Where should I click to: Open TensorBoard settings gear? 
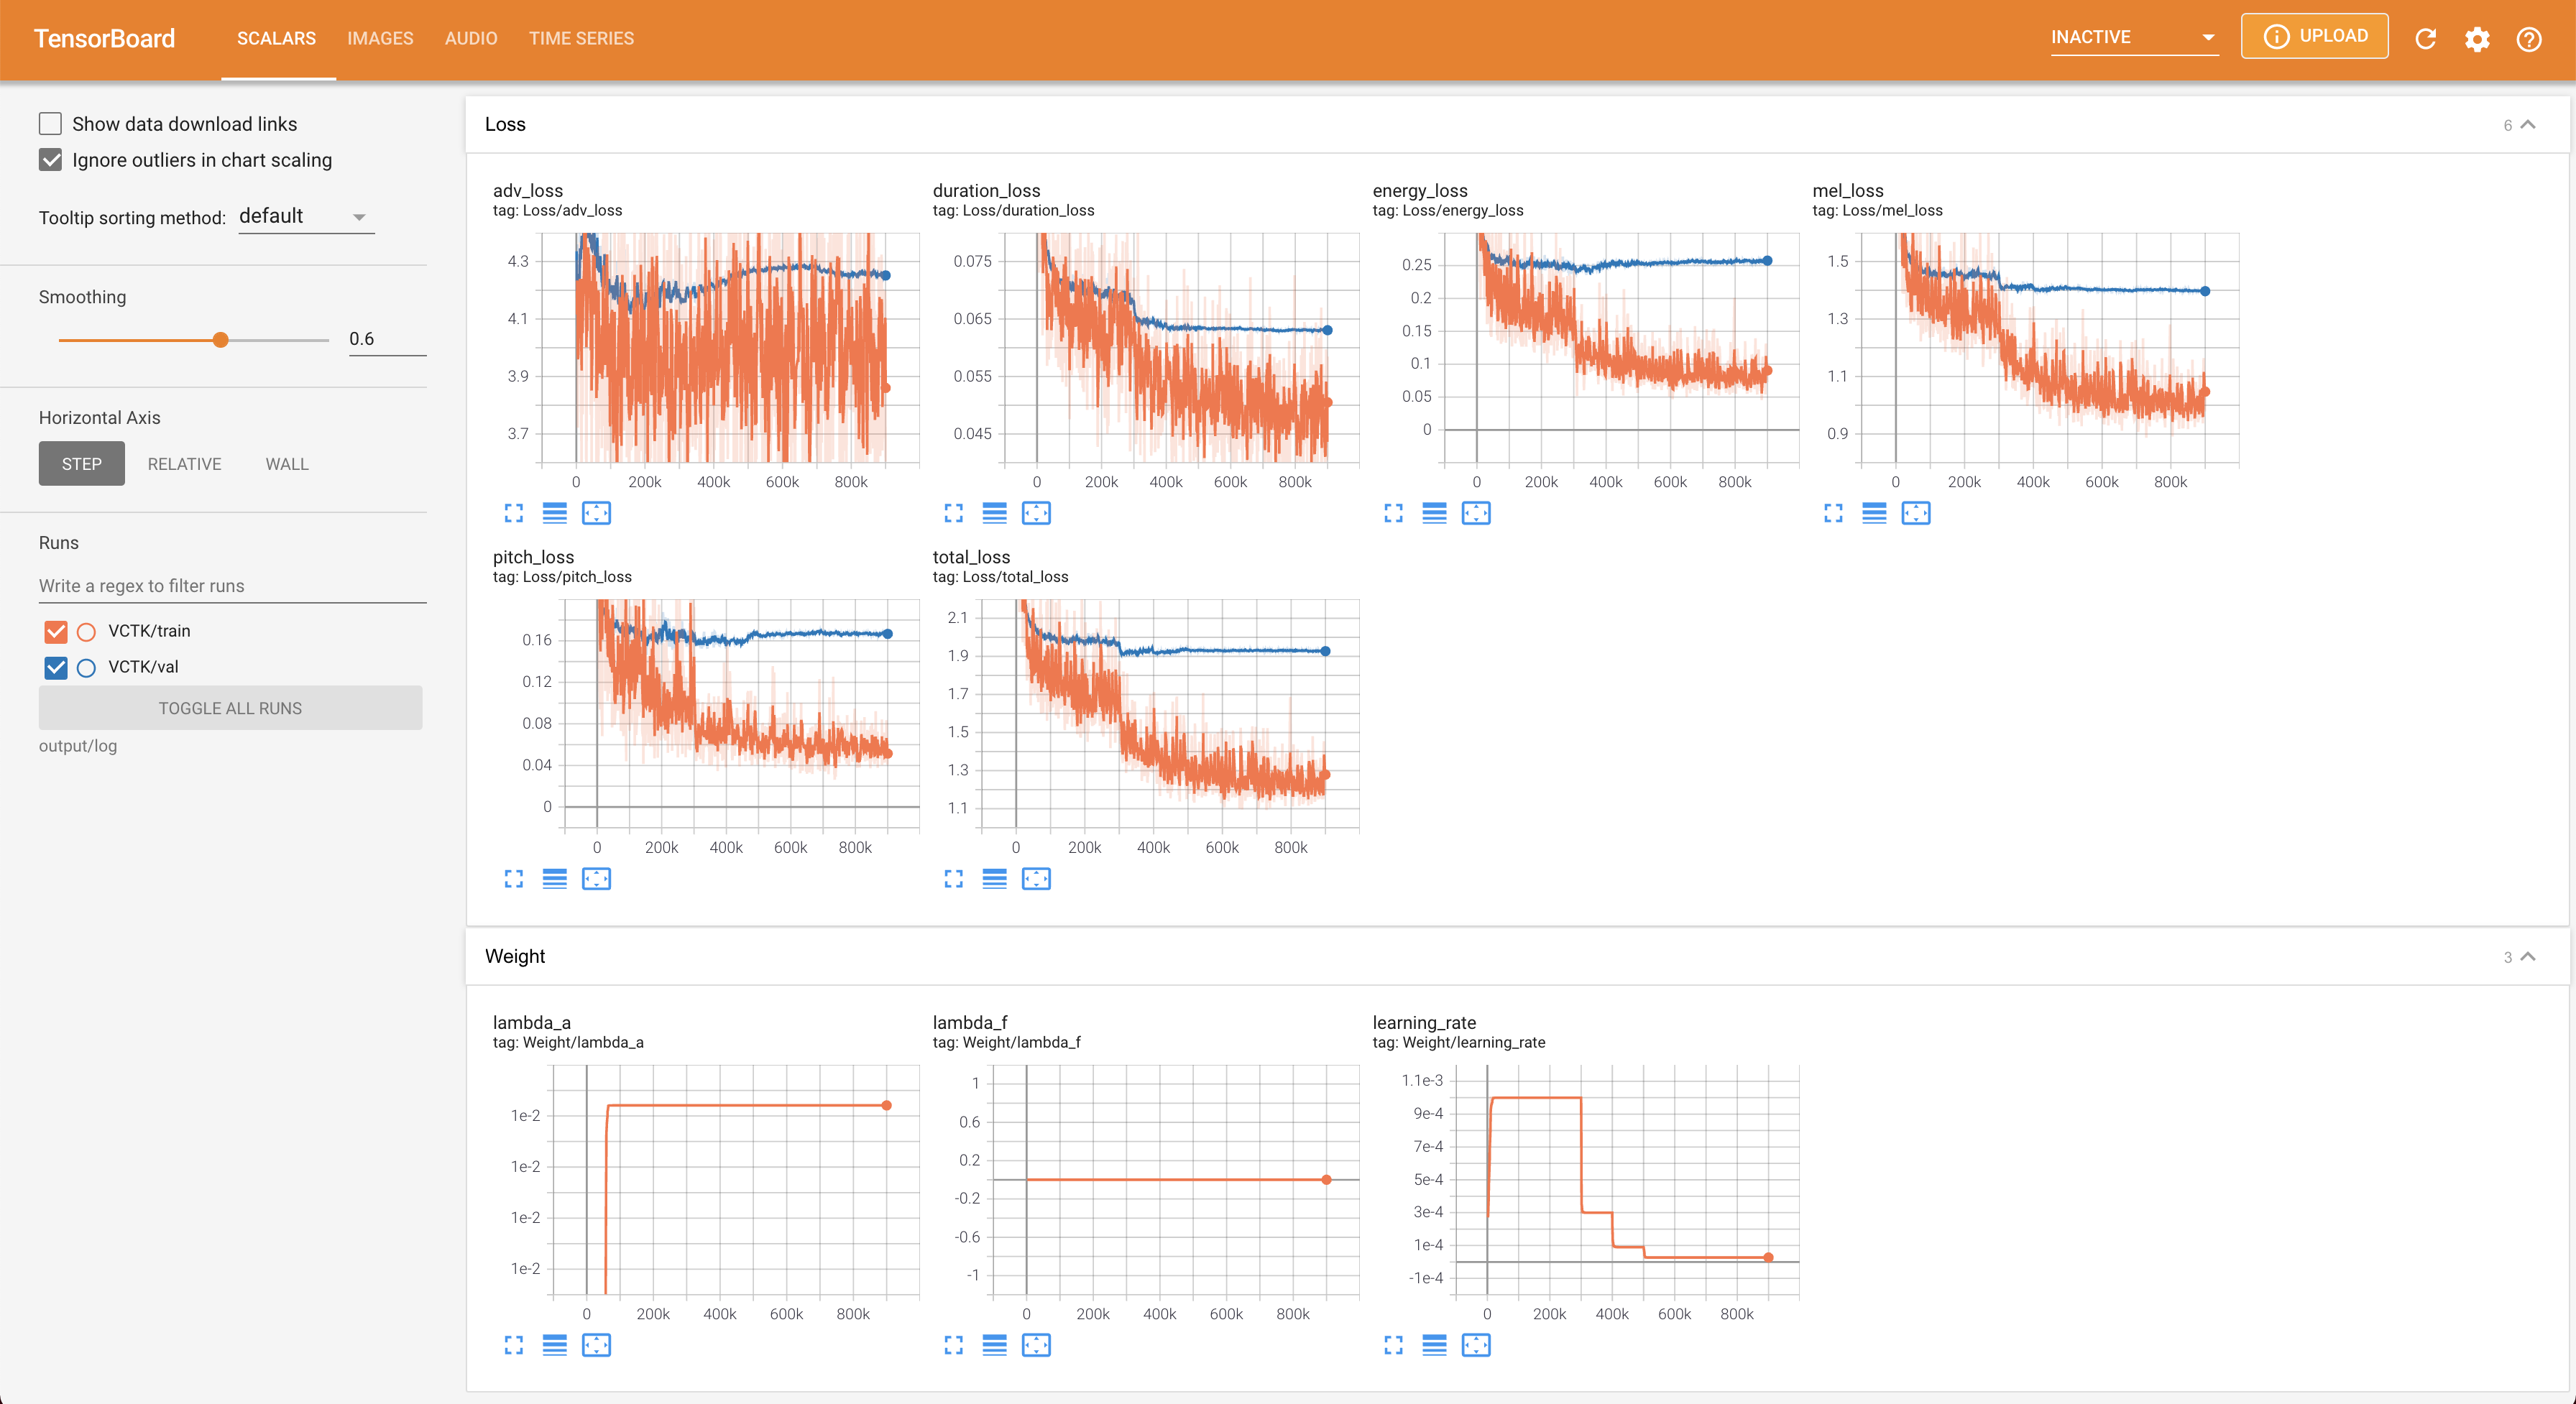pos(2477,39)
